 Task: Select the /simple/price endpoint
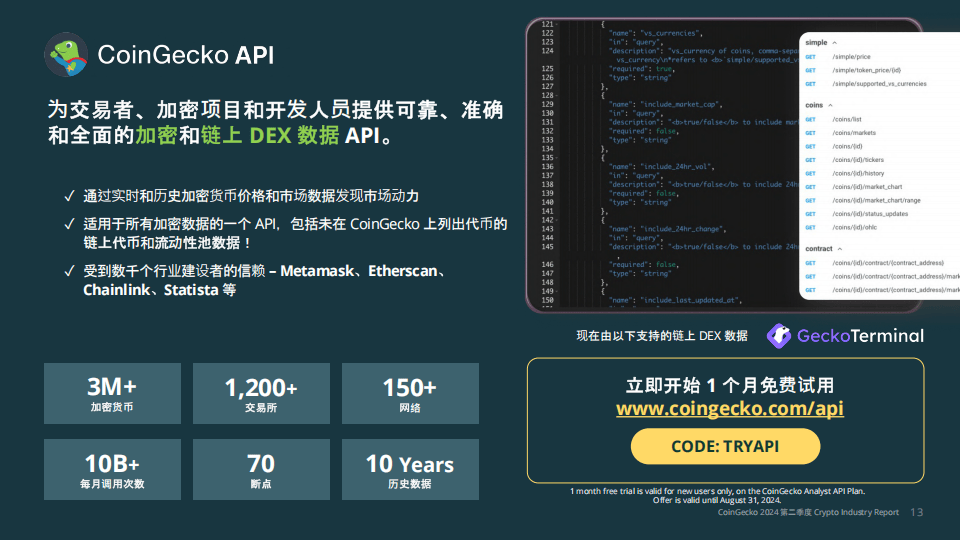(x=851, y=57)
